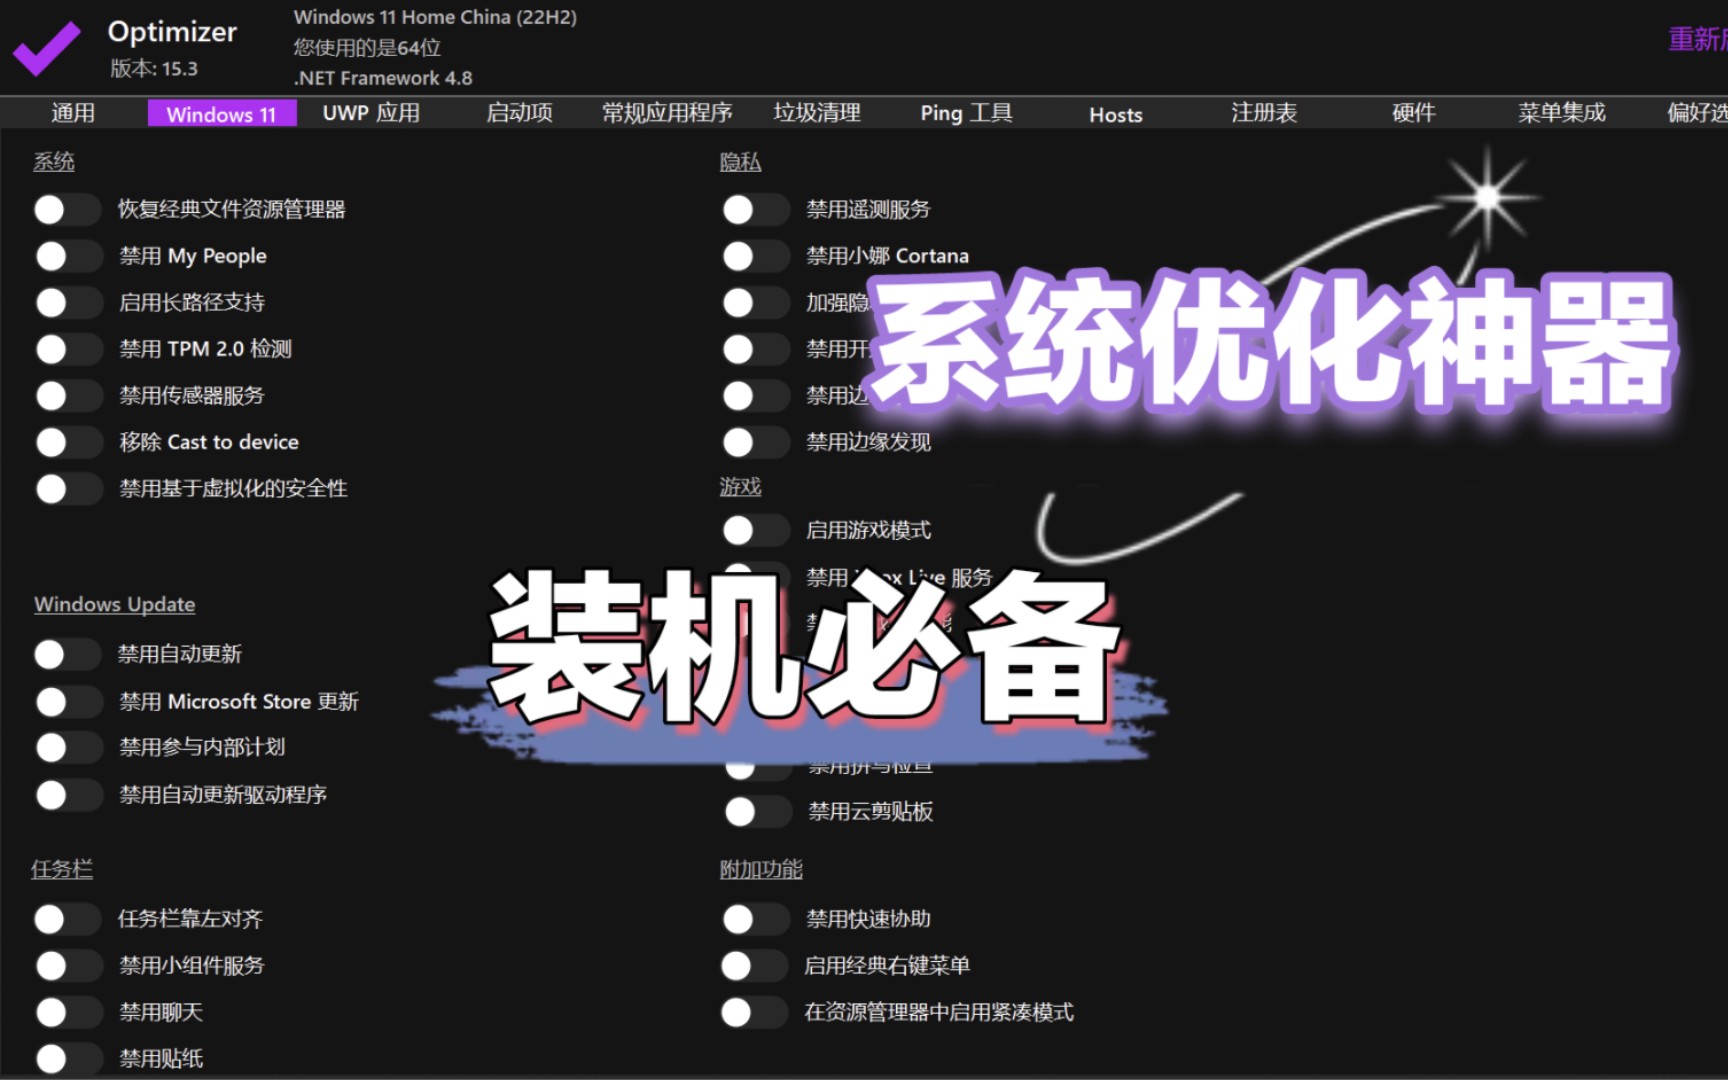Open the 垃圾清理 tab
This screenshot has height=1080, width=1728.
coord(817,113)
